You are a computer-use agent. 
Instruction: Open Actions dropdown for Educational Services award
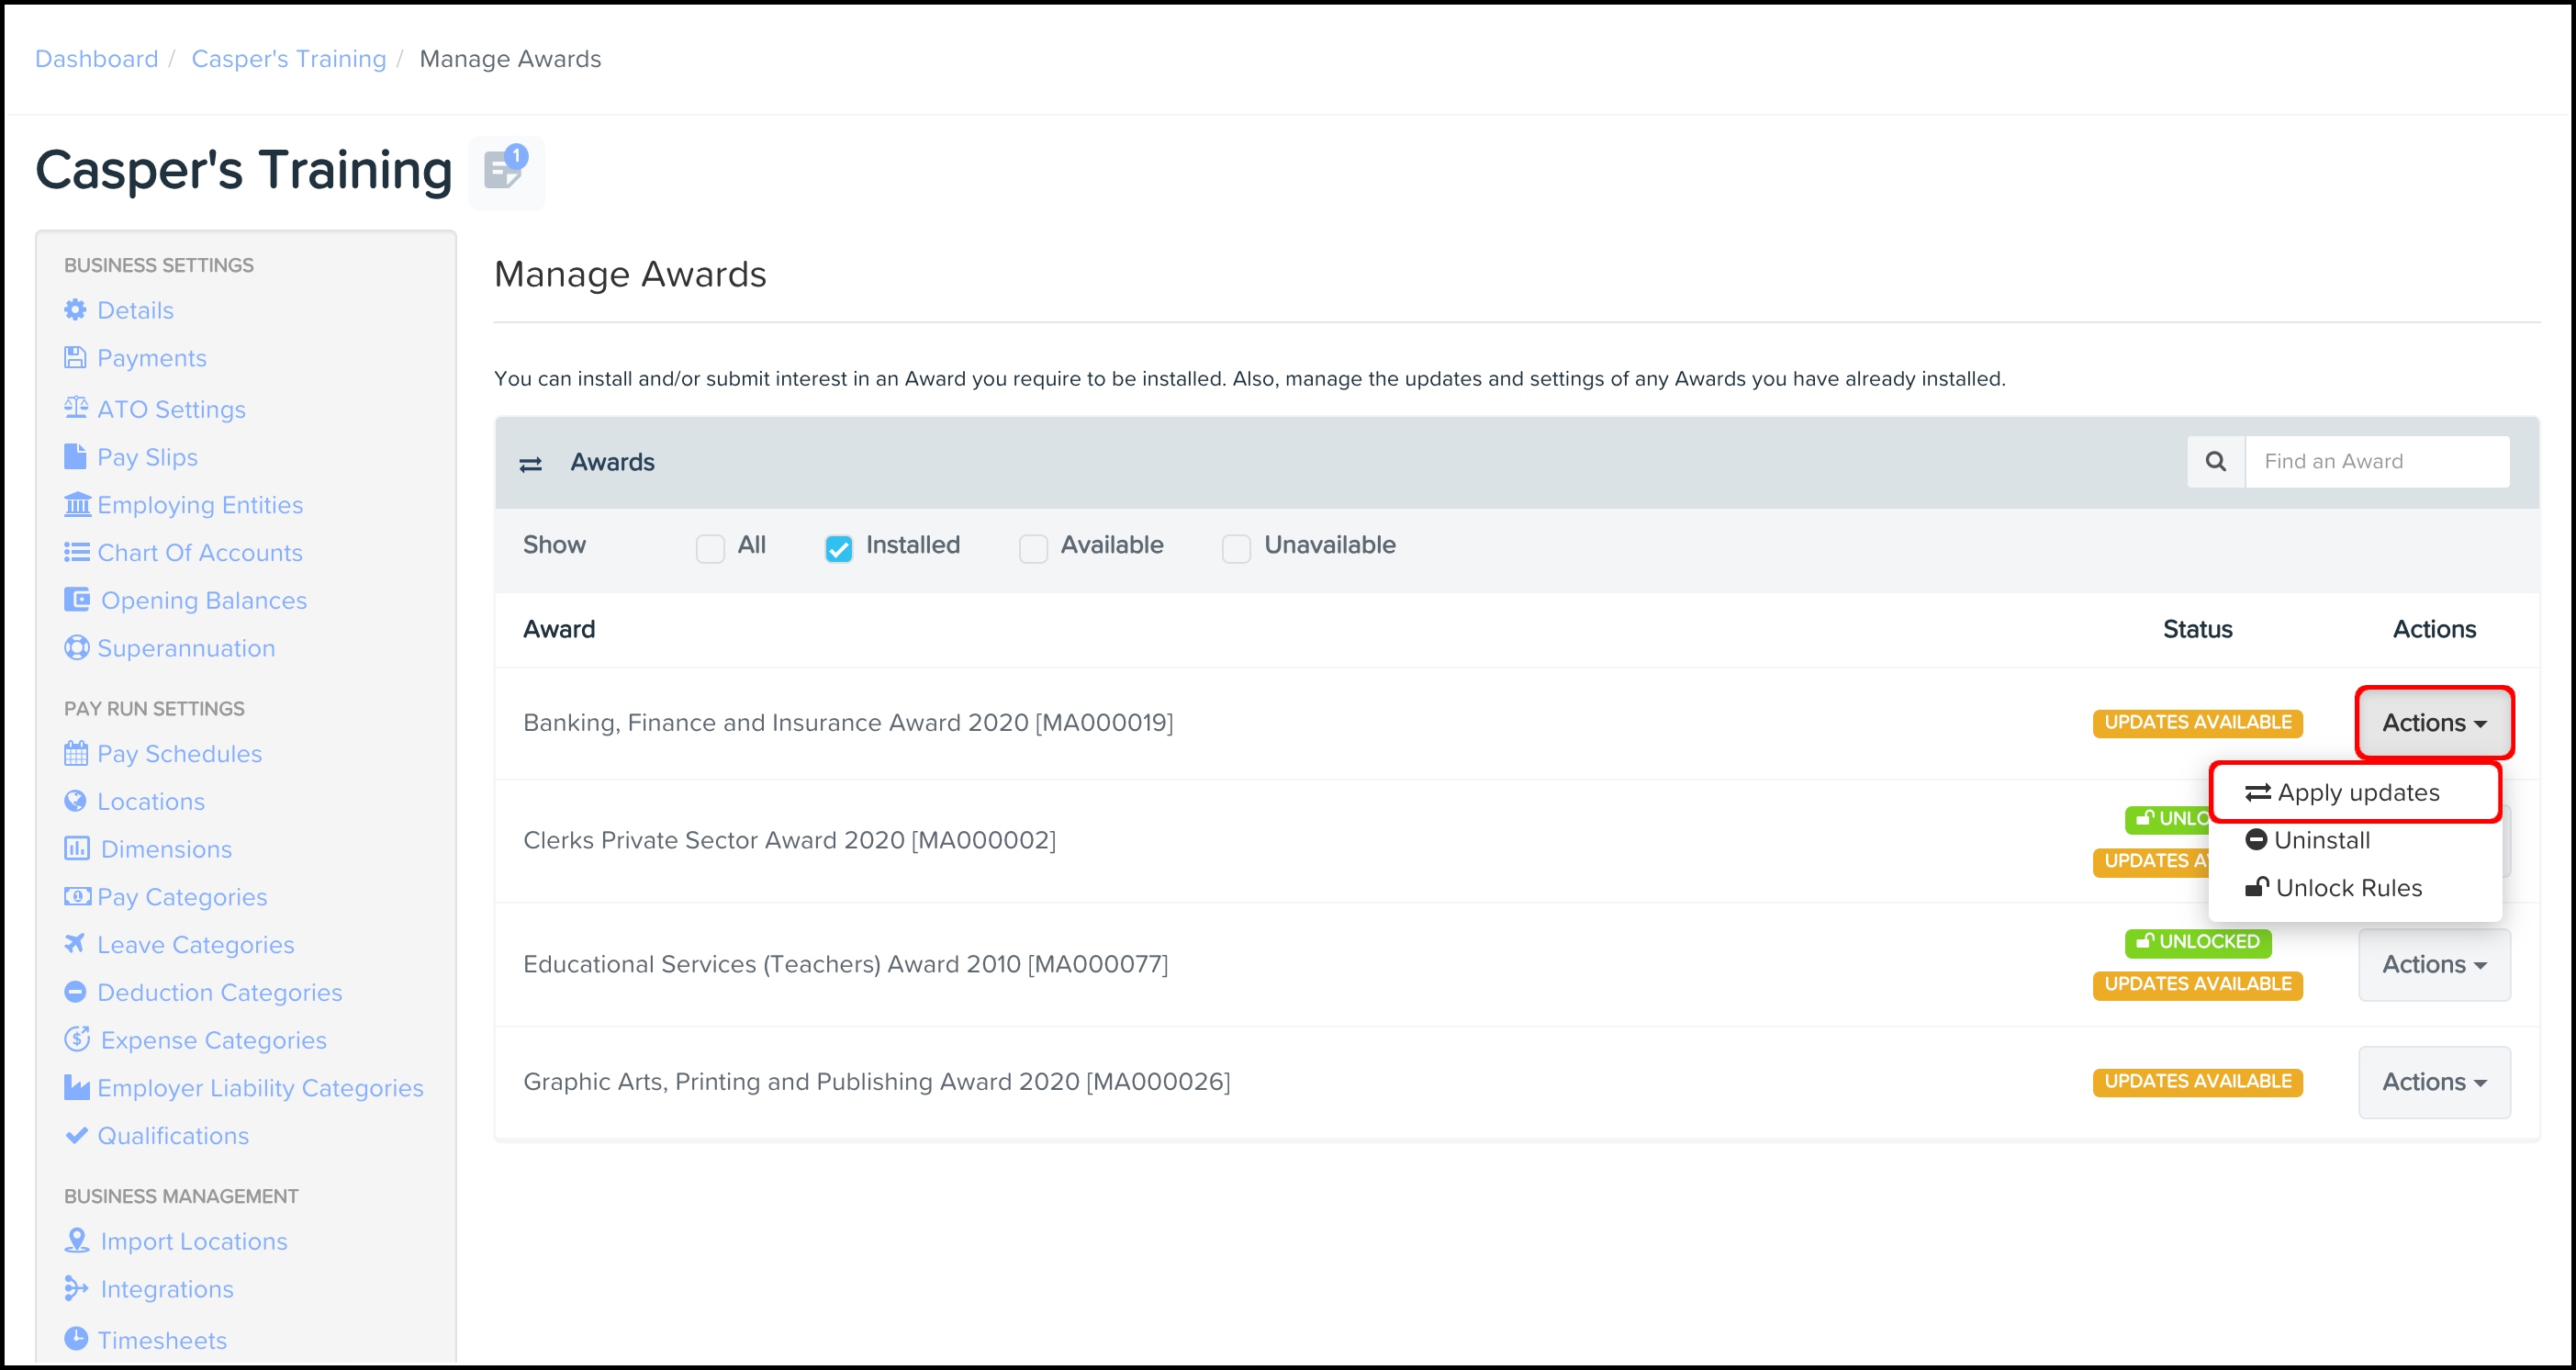(2433, 964)
